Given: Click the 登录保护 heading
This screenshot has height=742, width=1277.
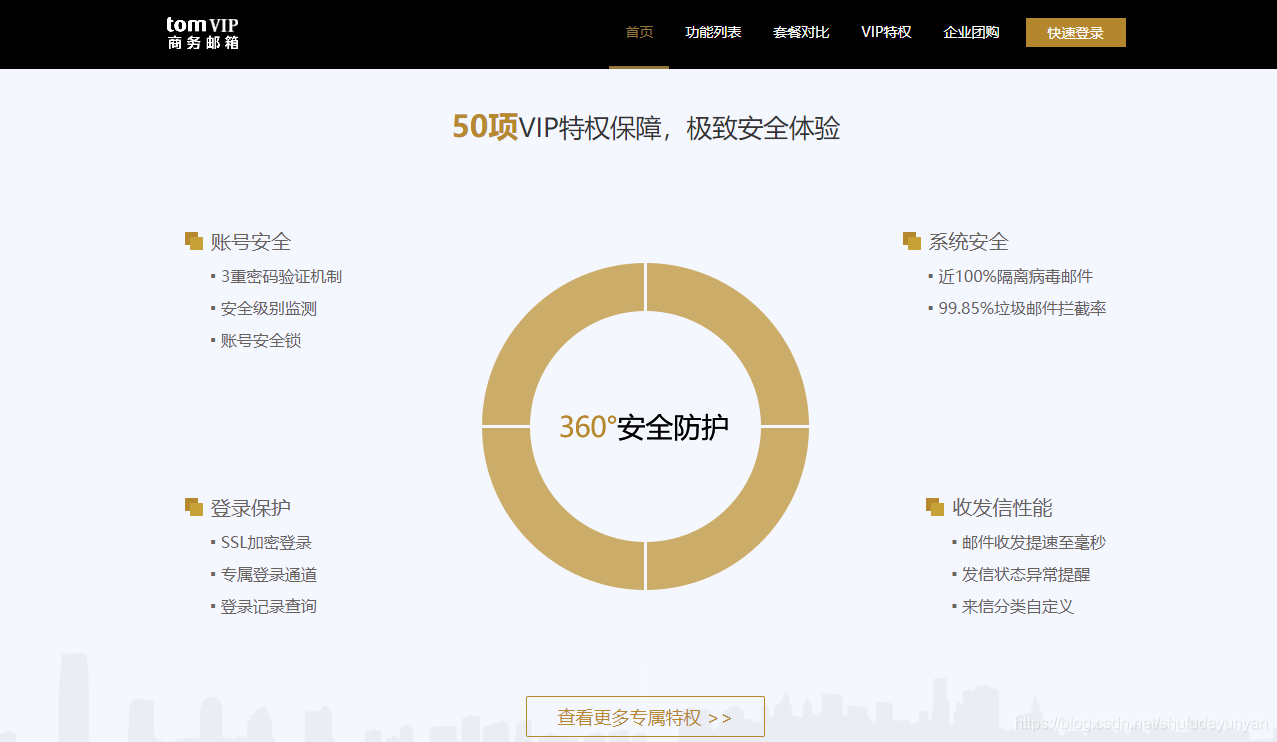Looking at the screenshot, I should (251, 508).
